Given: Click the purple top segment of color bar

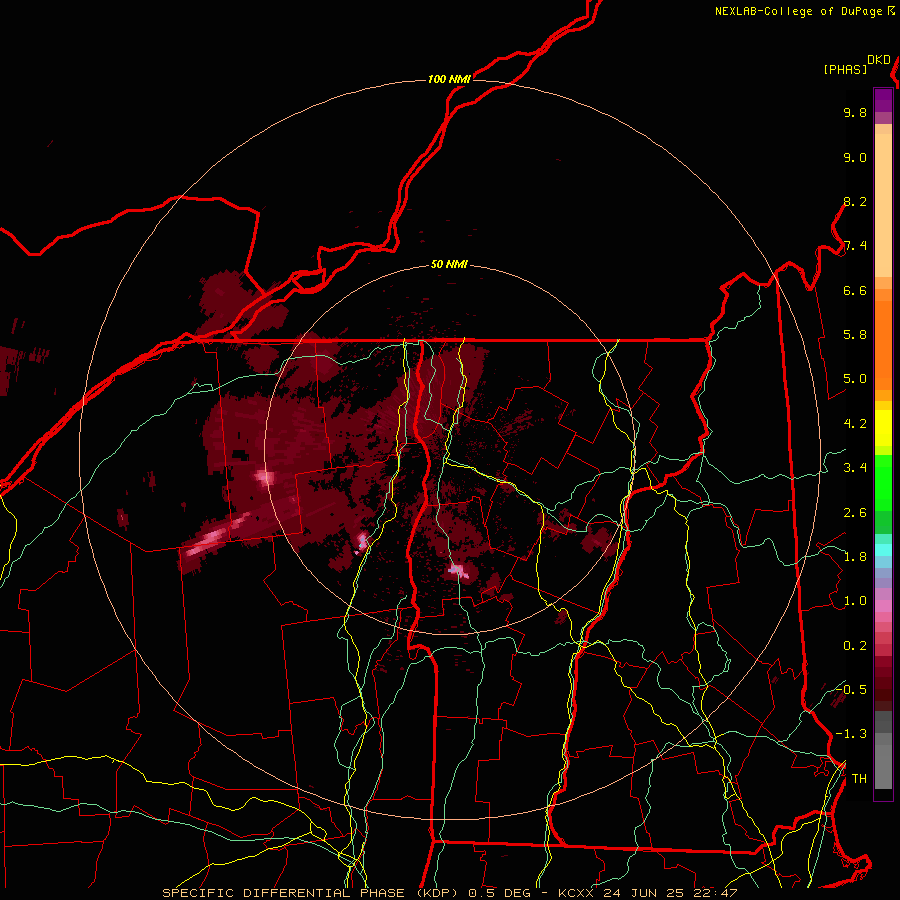Looking at the screenshot, I should (883, 100).
